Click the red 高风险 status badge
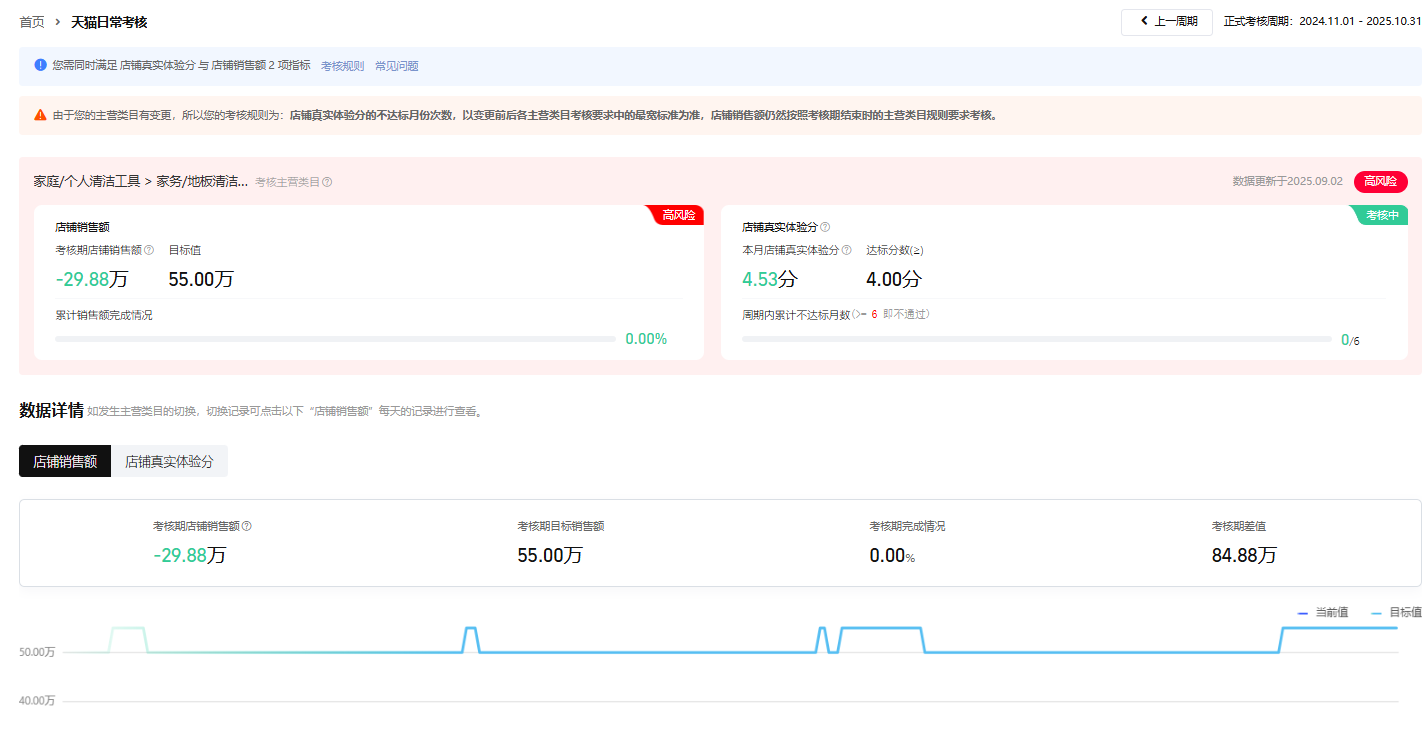Image resolution: width=1428 pixels, height=730 pixels. coord(1380,181)
